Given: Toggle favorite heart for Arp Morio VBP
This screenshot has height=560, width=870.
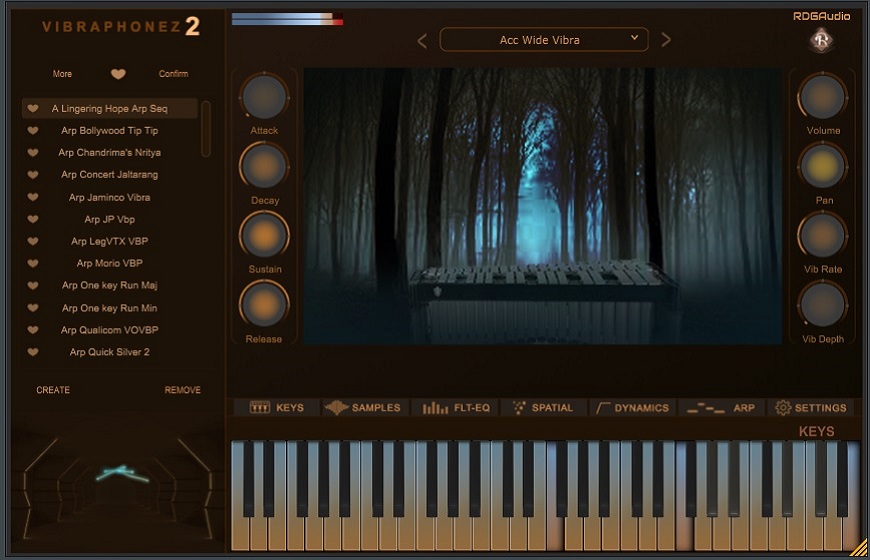Looking at the screenshot, I should pos(33,263).
